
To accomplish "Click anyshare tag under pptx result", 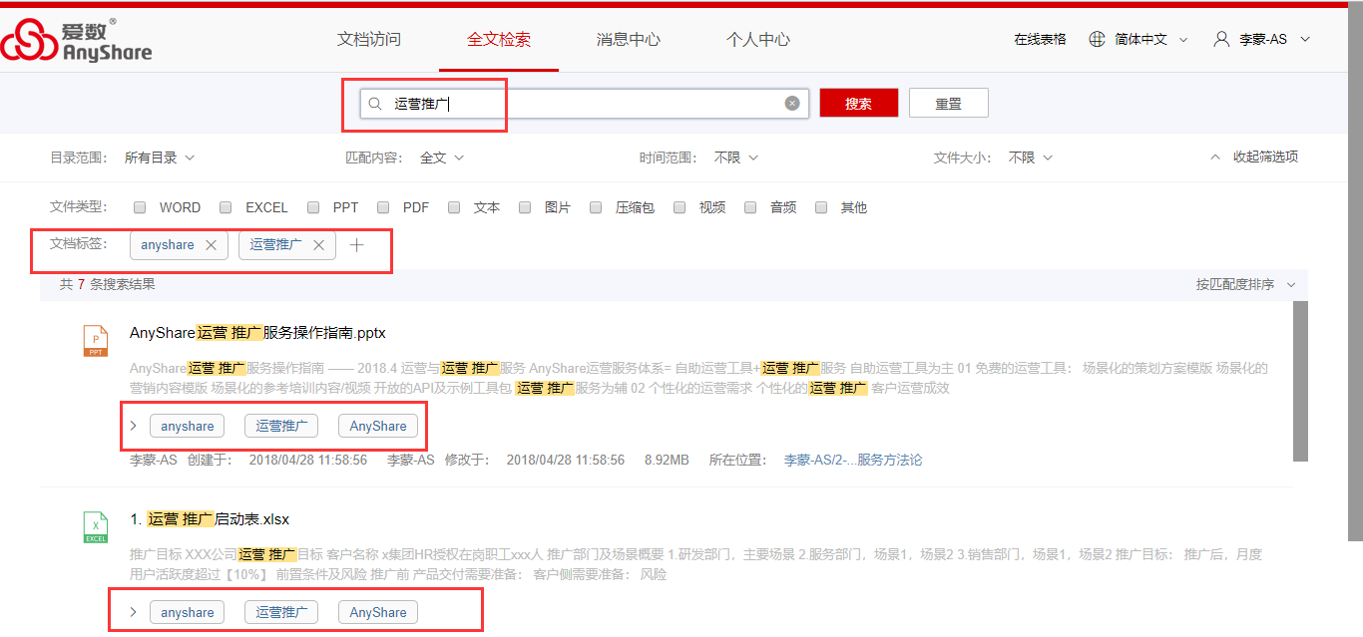I will pyautogui.click(x=187, y=426).
